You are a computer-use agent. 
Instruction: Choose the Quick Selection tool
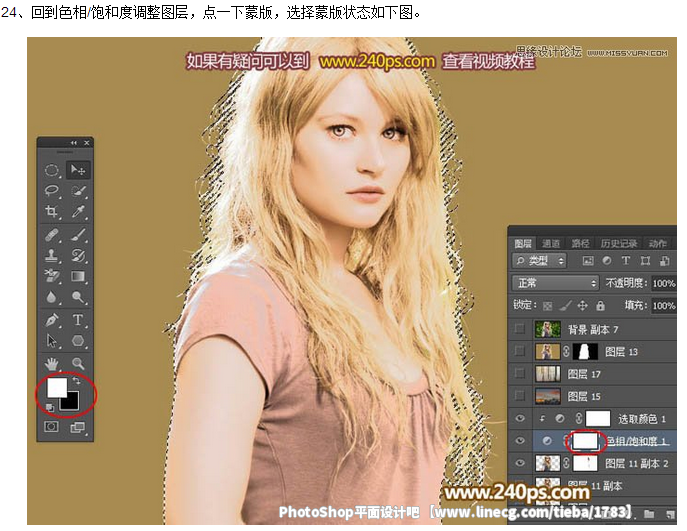tap(78, 190)
